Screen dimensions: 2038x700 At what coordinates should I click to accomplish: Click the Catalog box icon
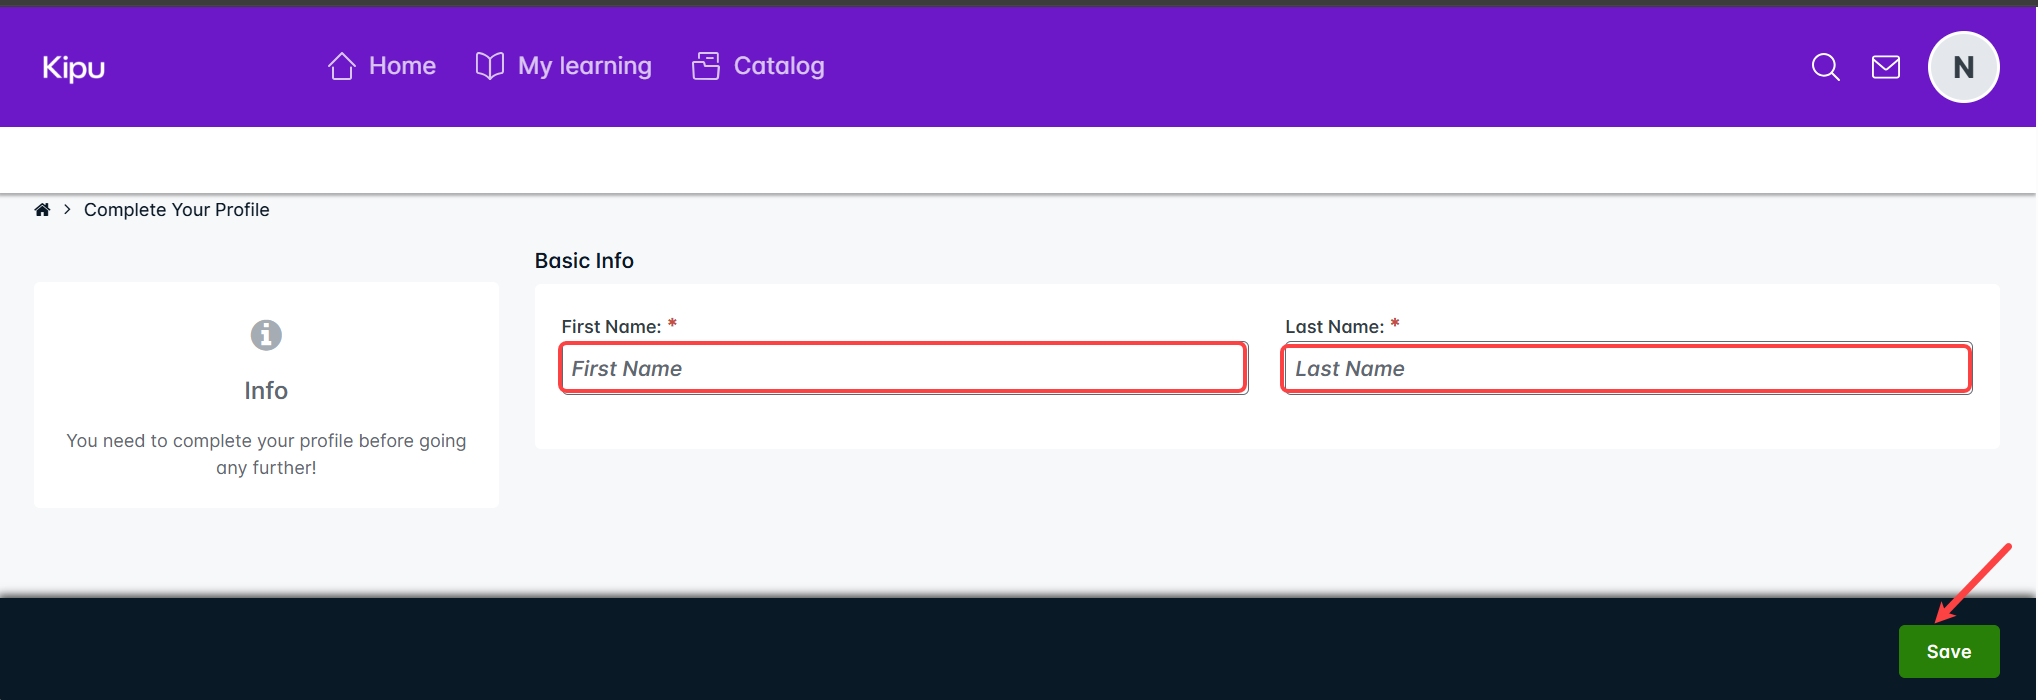[706, 66]
